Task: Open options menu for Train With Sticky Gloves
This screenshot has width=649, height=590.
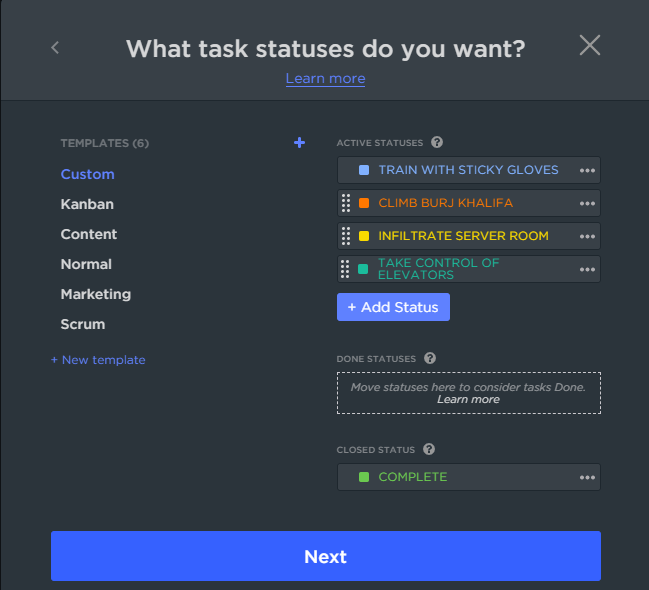Action: click(587, 170)
